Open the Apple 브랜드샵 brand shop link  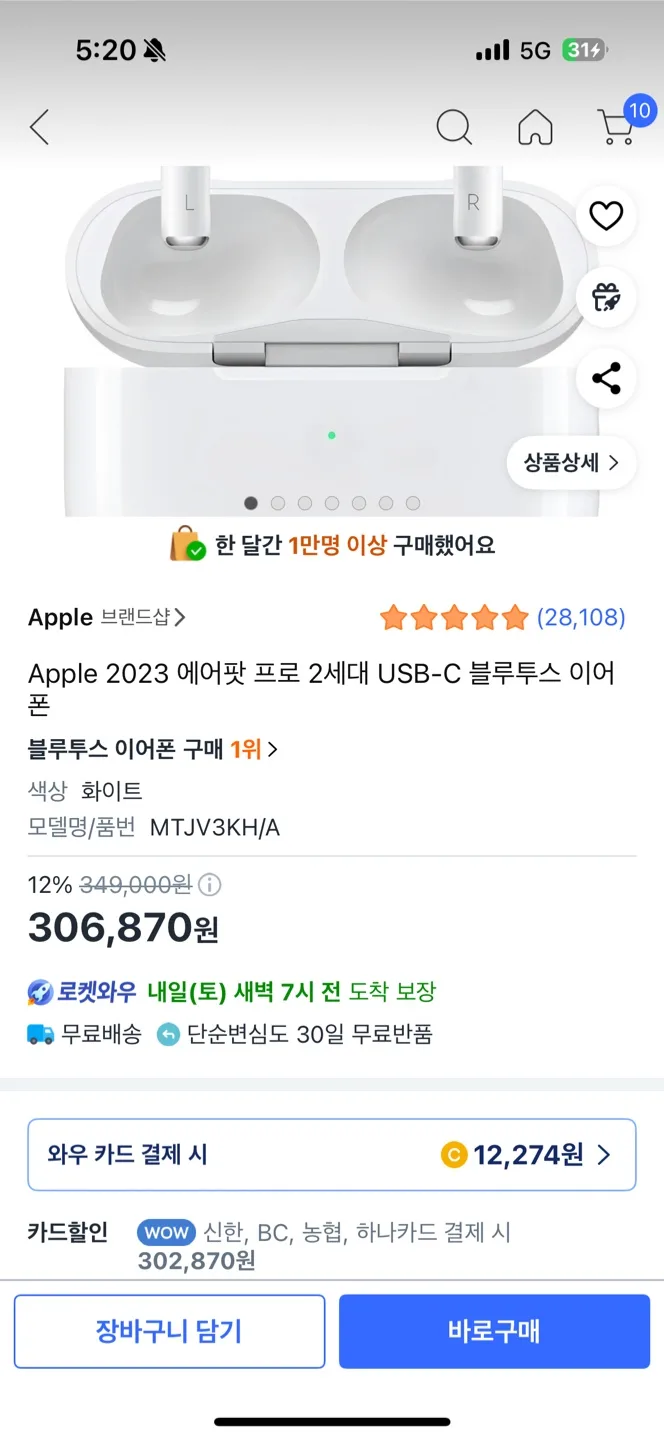coord(107,618)
